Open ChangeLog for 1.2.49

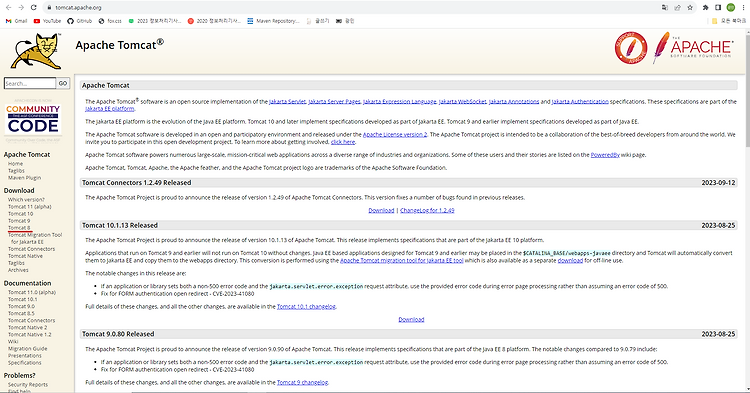click(427, 210)
